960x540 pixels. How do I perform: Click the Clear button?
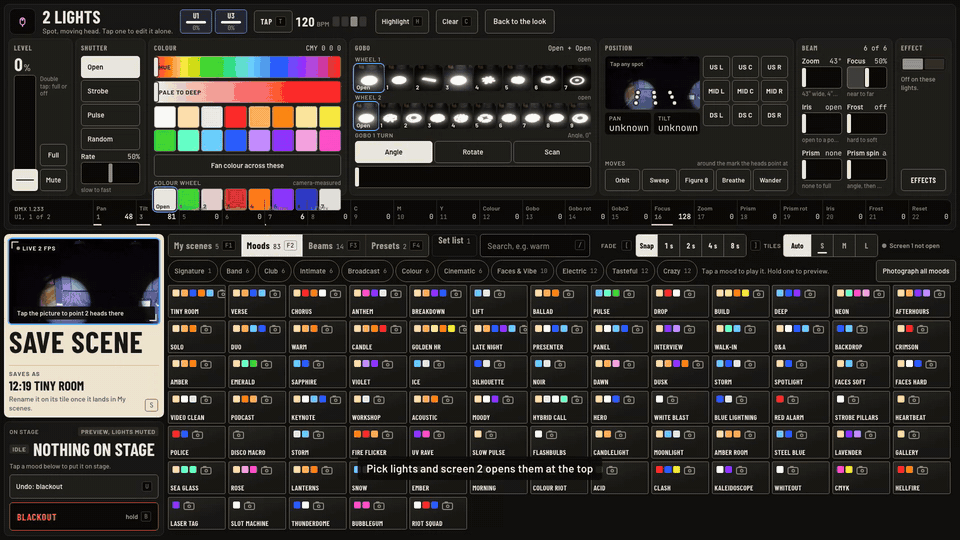(x=456, y=21)
